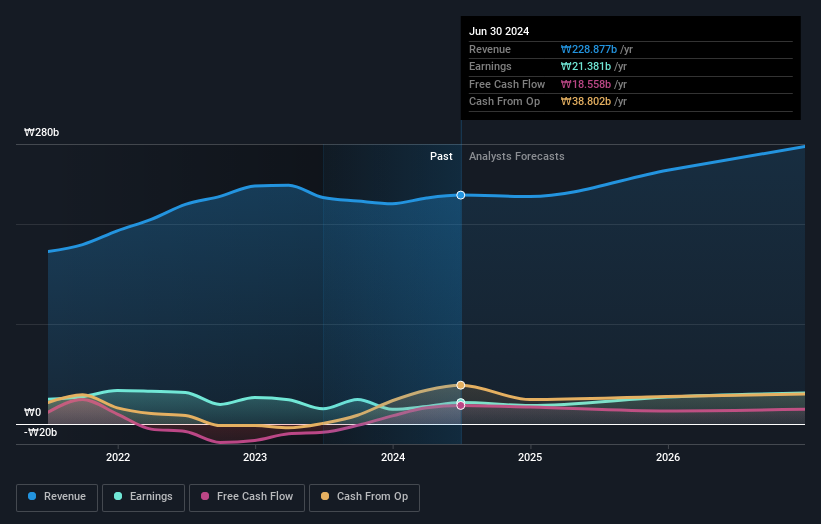821x524 pixels.
Task: Click the orange Cash From Op data point
Action: (461, 385)
